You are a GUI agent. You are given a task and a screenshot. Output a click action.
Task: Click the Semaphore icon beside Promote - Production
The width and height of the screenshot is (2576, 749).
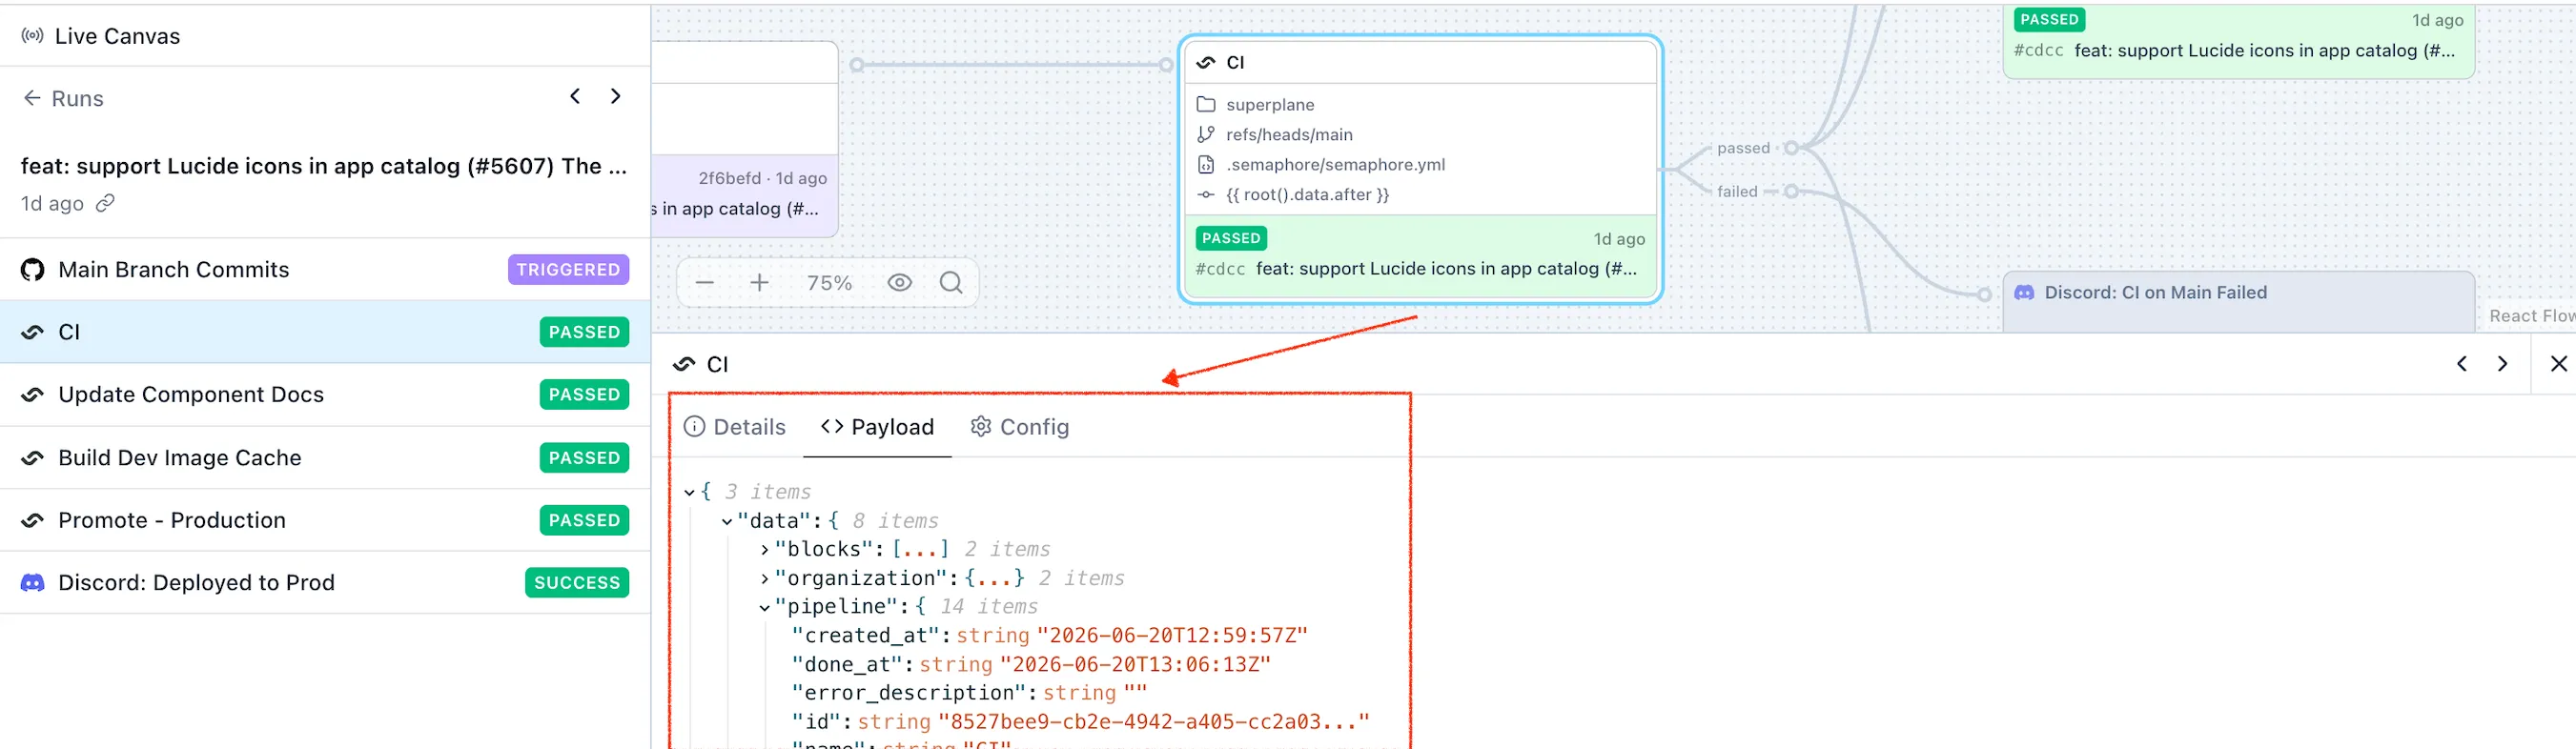[x=33, y=520]
